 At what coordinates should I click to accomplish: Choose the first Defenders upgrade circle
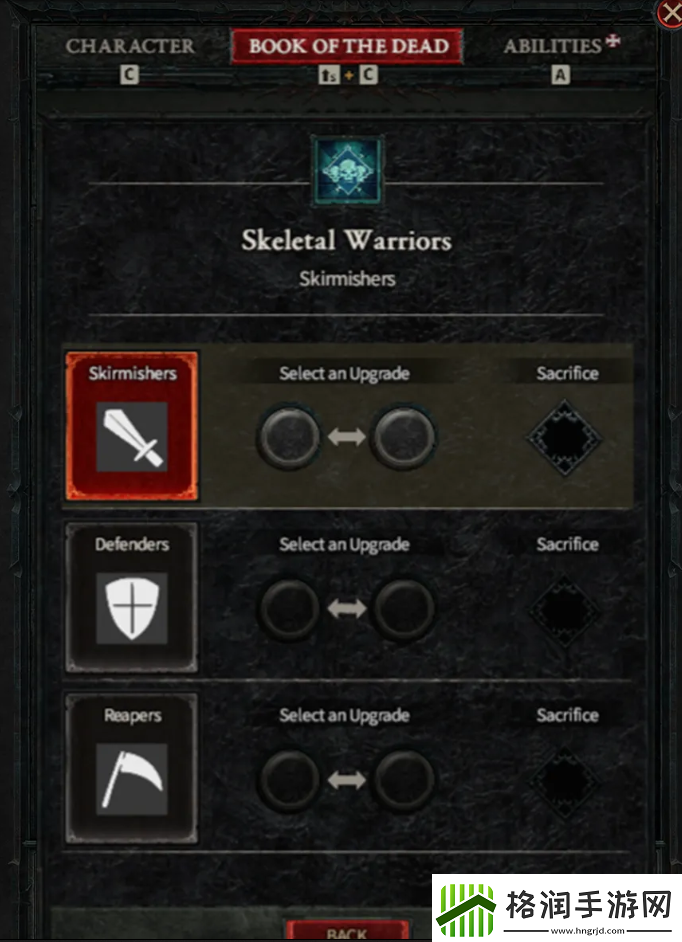[x=289, y=609]
